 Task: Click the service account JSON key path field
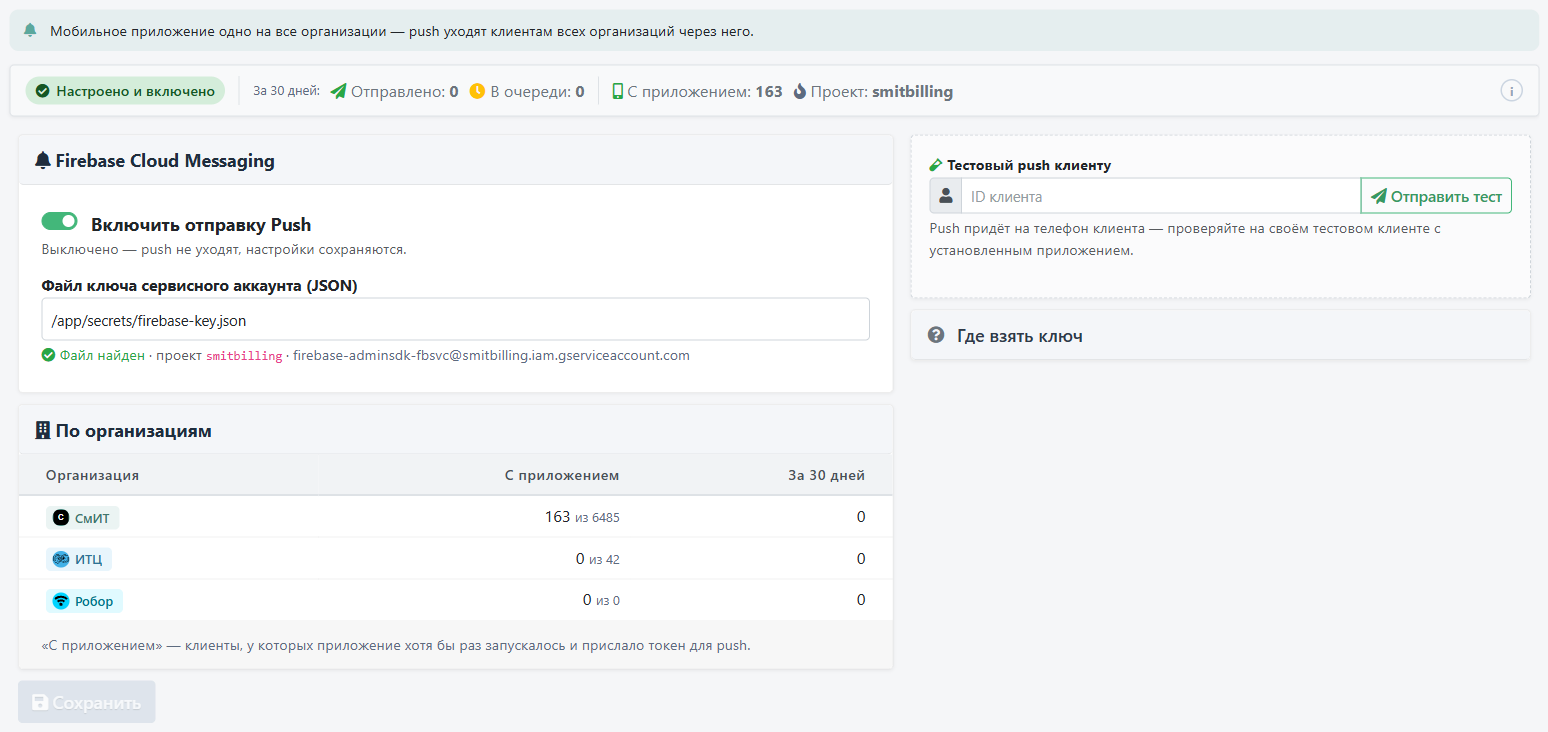pyautogui.click(x=456, y=319)
